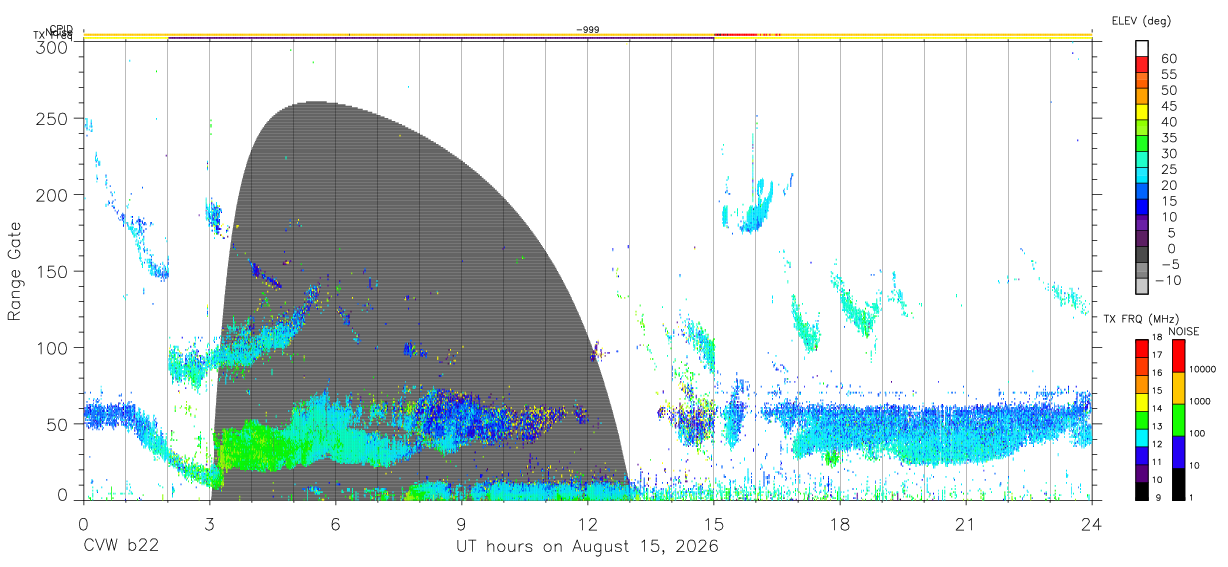This screenshot has height=567, width=1228.
Task: Click the '-999' CPID value above the plot
Action: coord(588,30)
